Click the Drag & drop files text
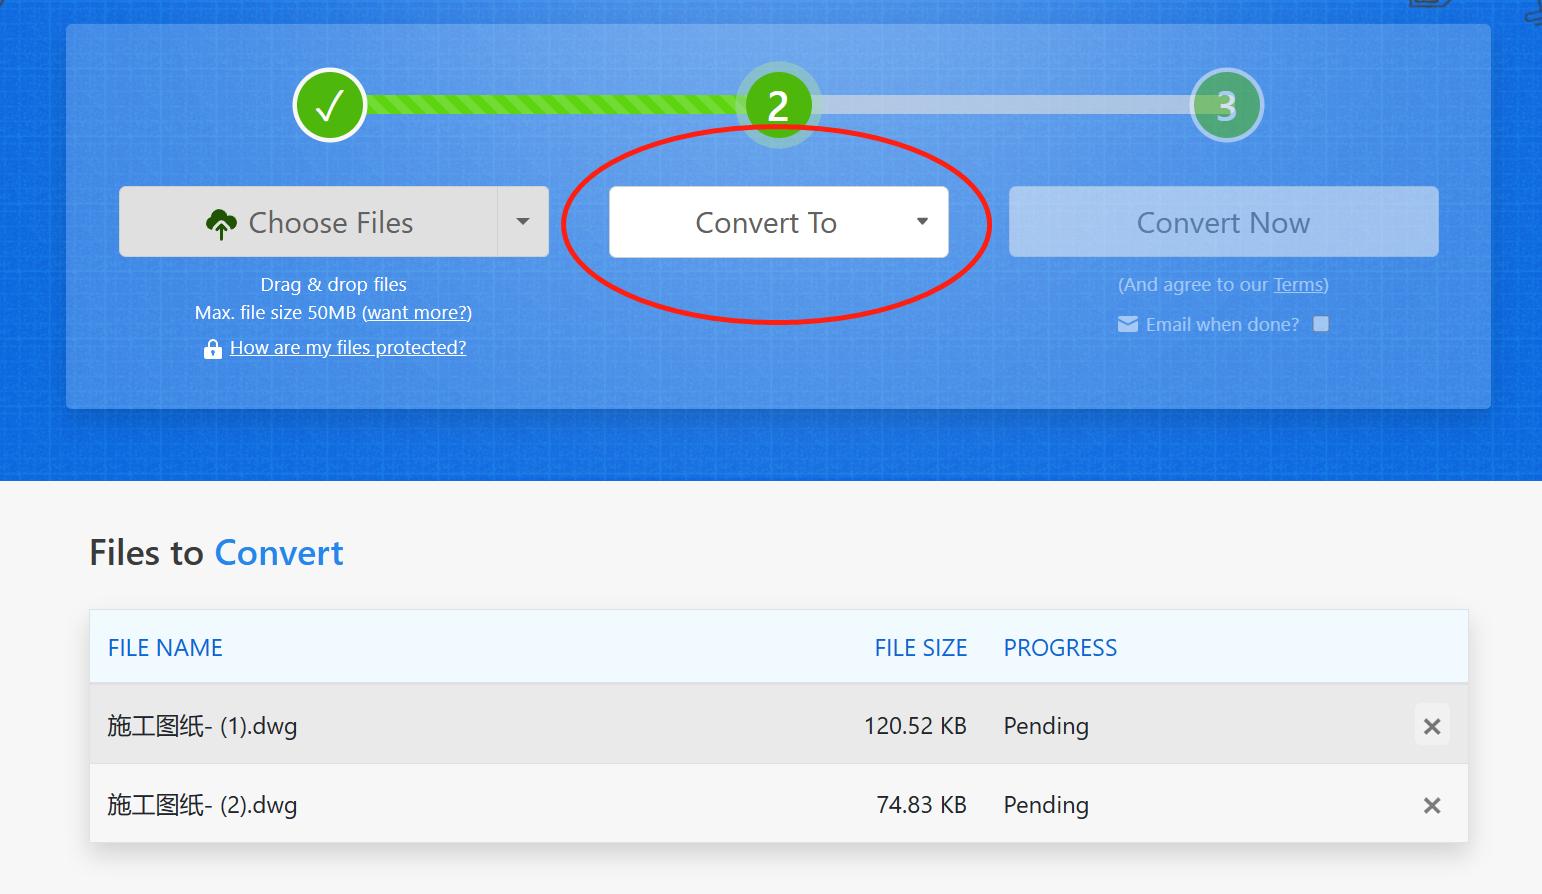 333,285
